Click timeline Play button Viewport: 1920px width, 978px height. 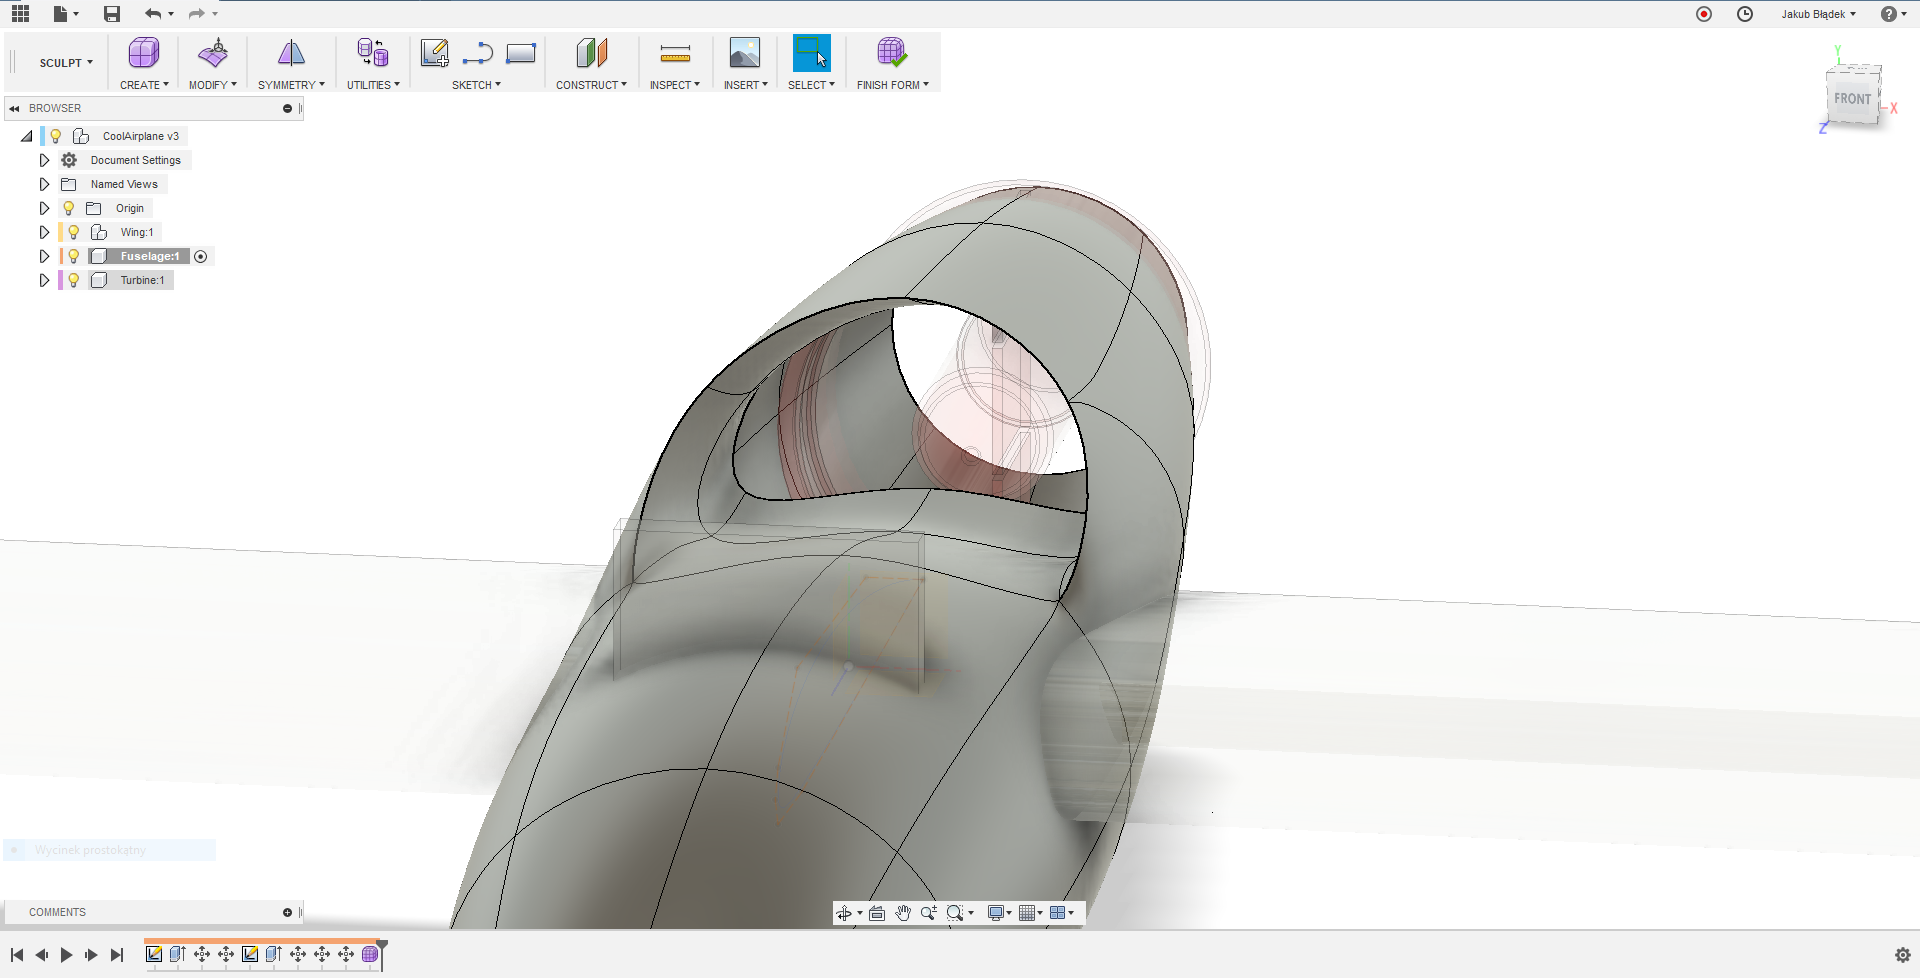coord(66,955)
